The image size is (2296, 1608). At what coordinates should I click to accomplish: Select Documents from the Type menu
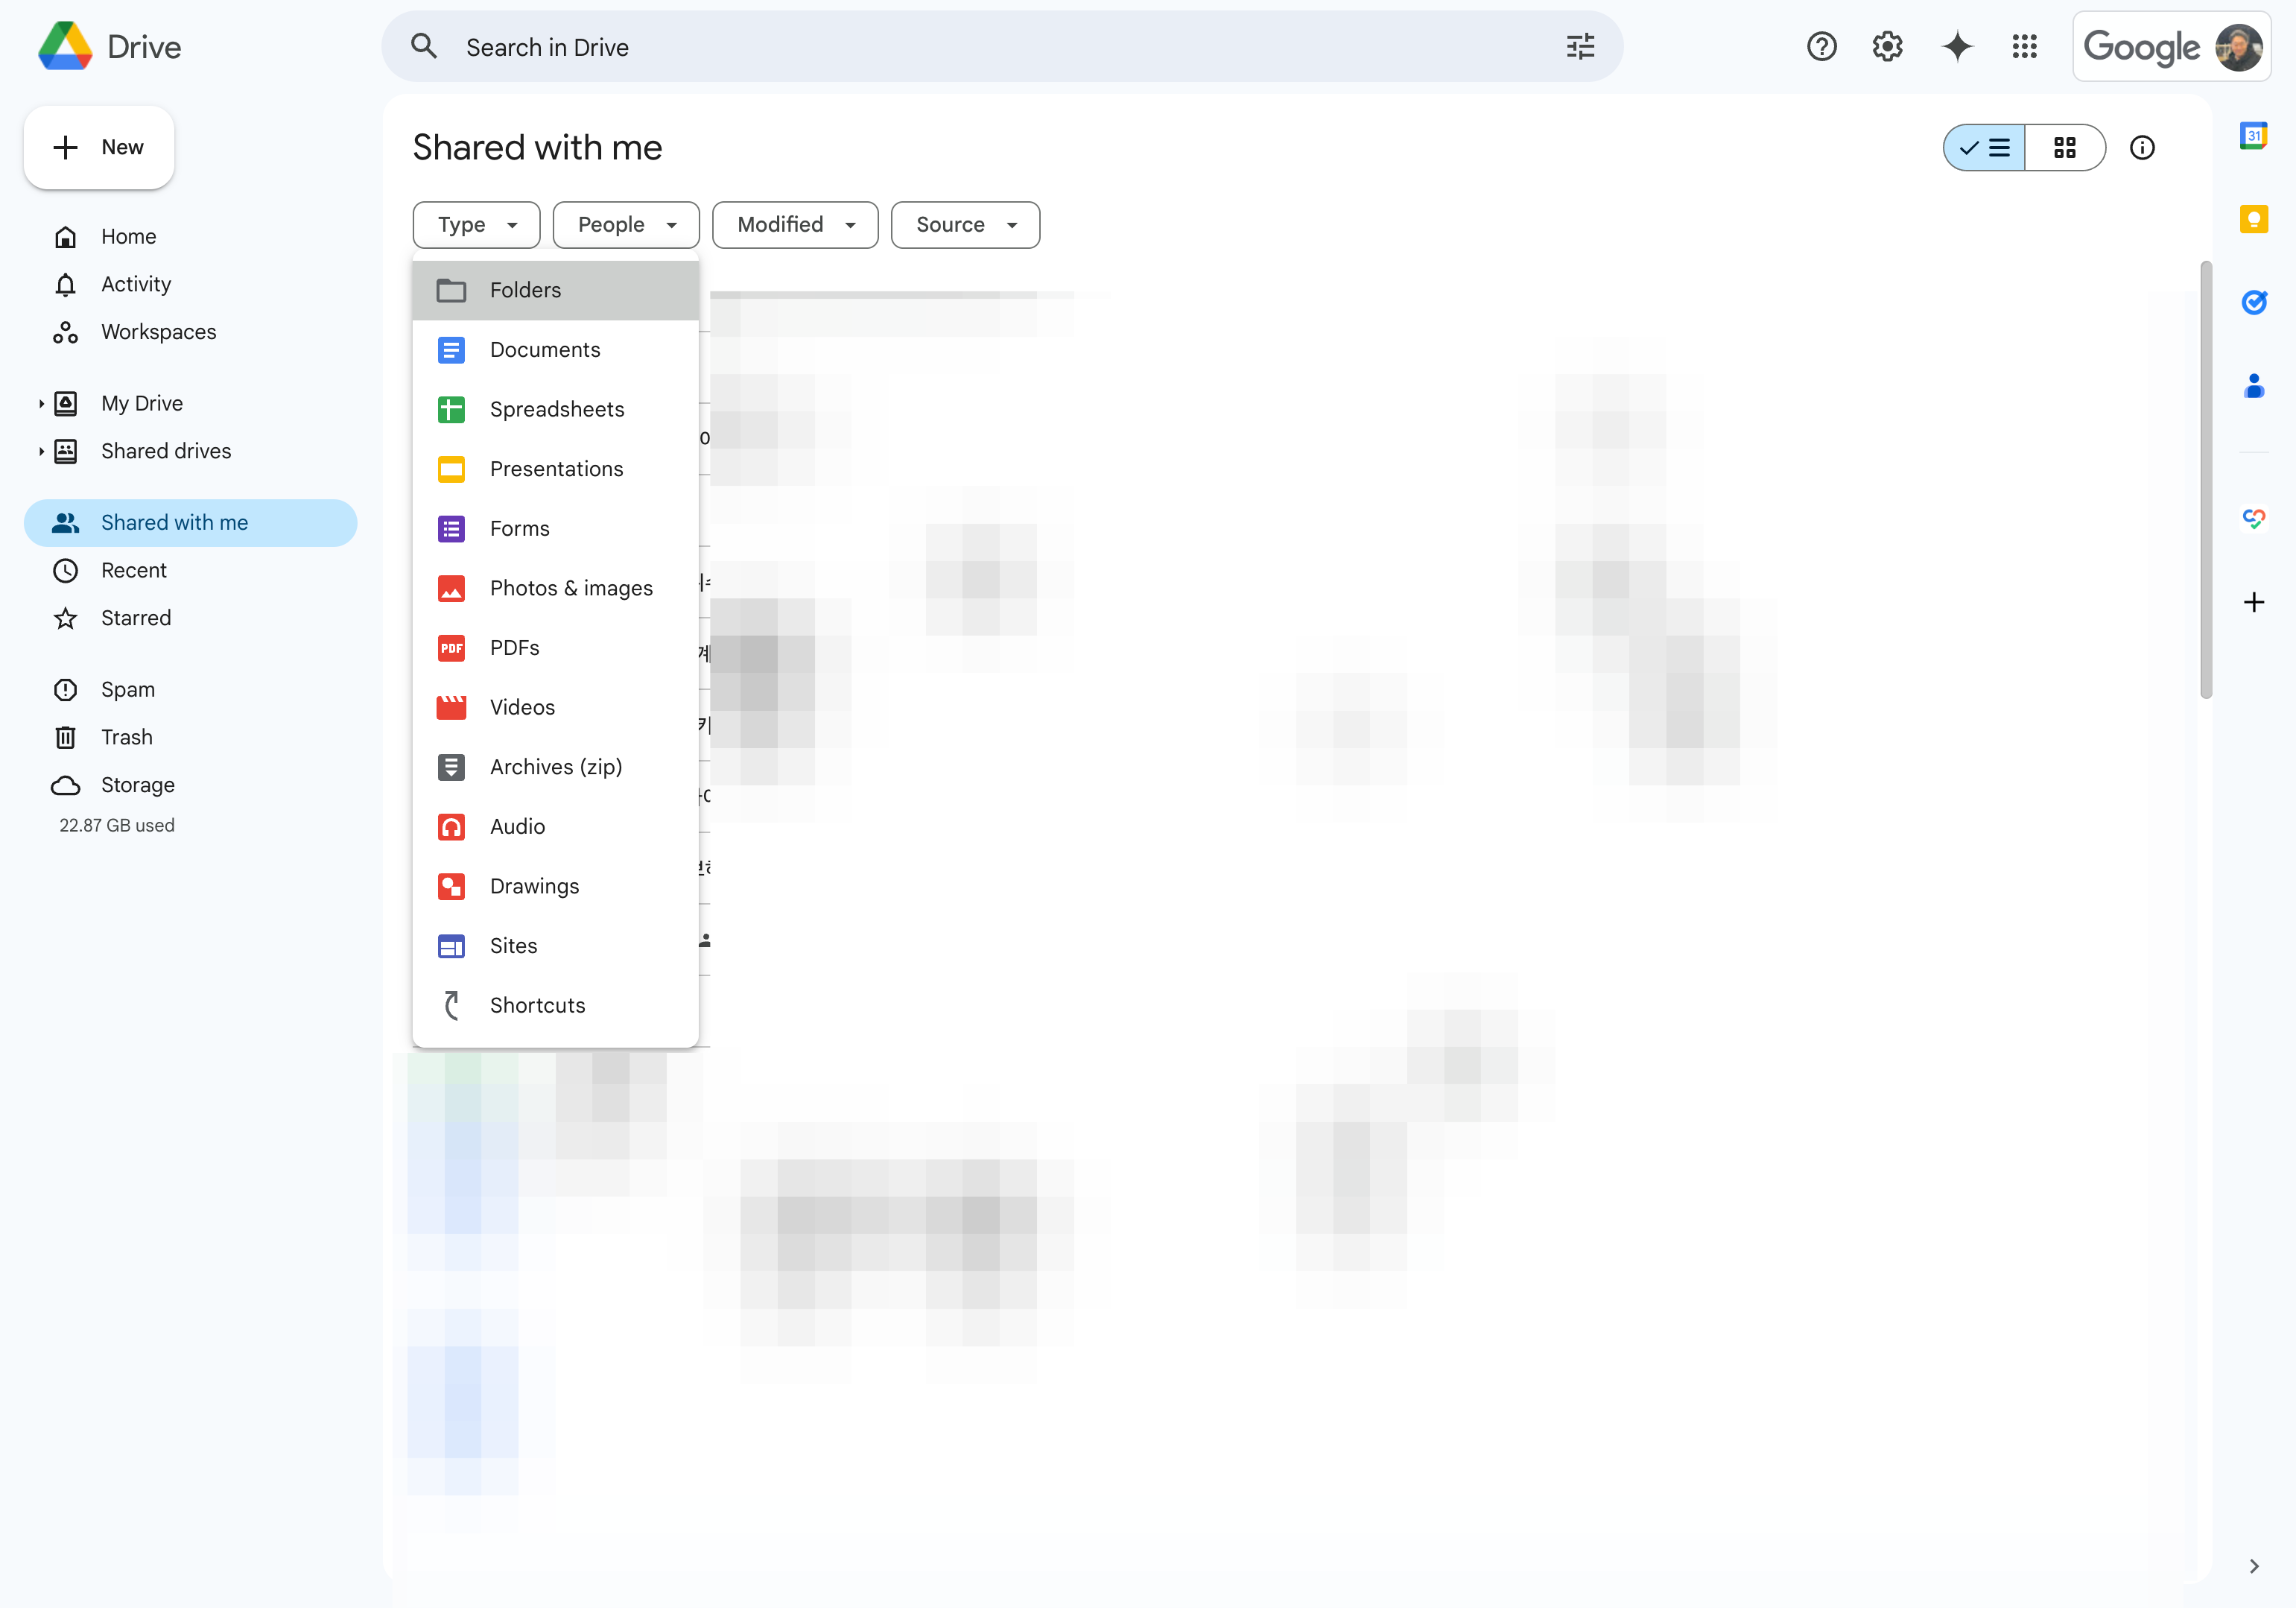tap(555, 350)
